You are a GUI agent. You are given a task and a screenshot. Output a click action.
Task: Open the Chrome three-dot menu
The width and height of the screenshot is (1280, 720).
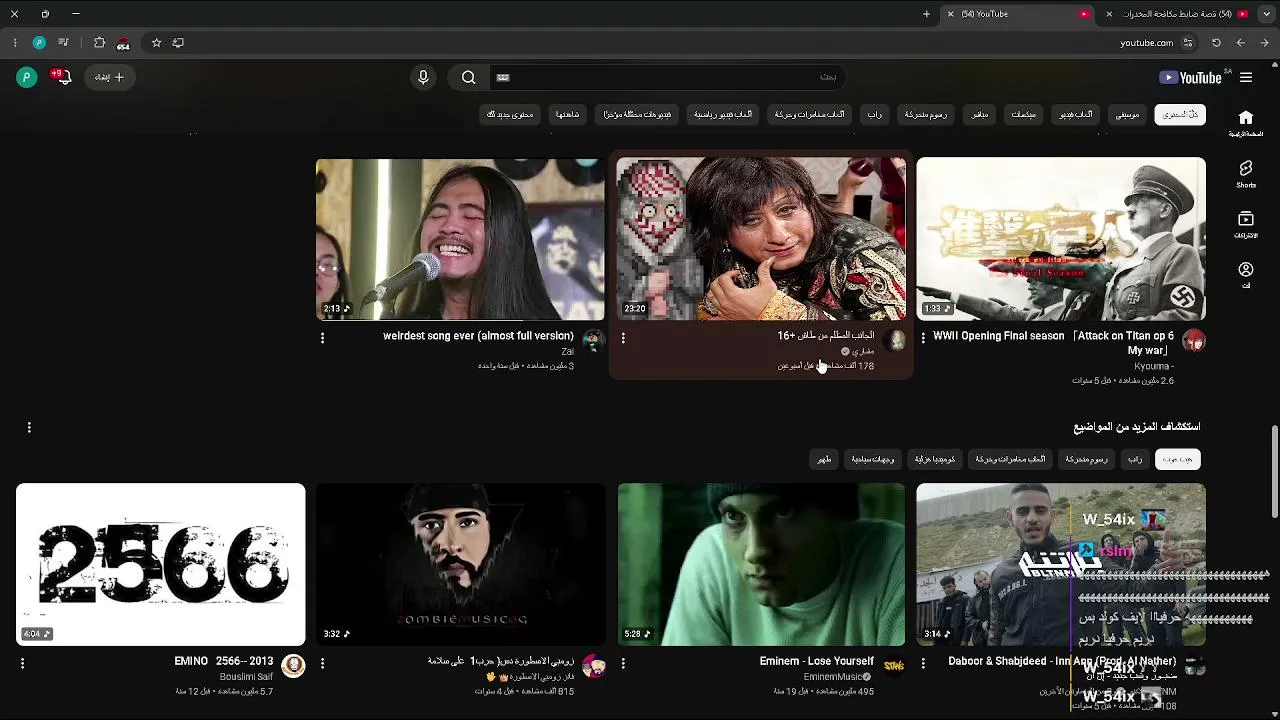click(x=14, y=43)
